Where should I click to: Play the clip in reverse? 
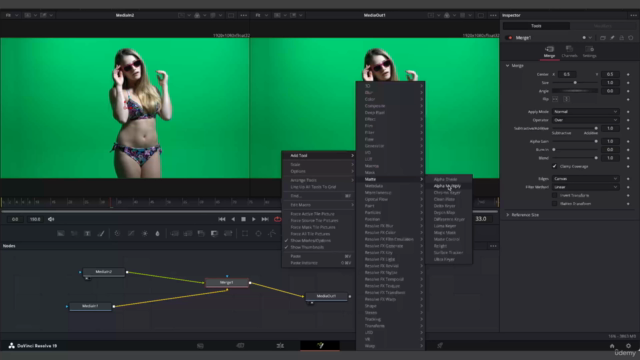click(233, 219)
